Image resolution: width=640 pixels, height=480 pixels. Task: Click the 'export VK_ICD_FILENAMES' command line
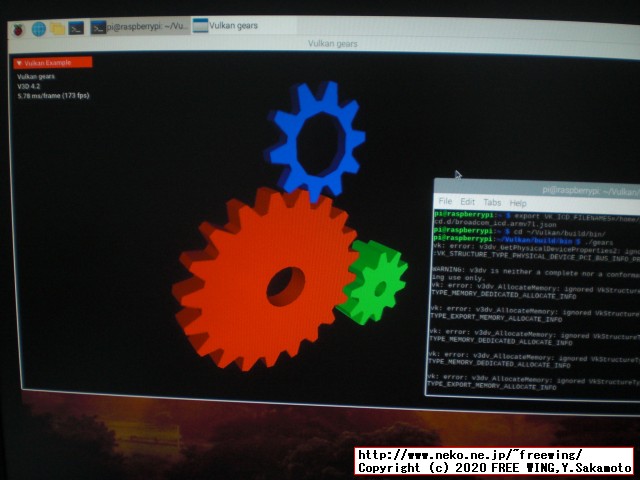[x=536, y=216]
